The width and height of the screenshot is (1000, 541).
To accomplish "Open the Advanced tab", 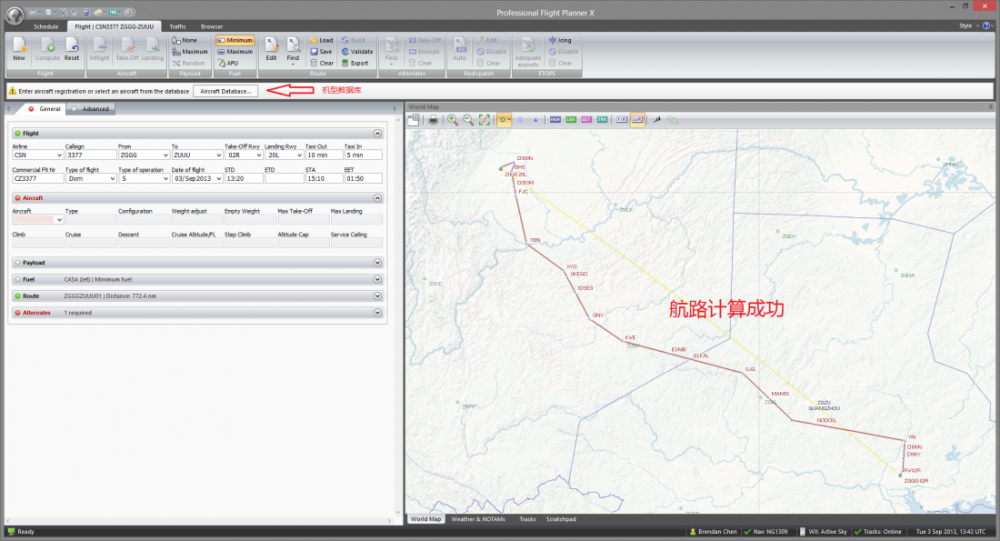I will pyautogui.click(x=91, y=109).
